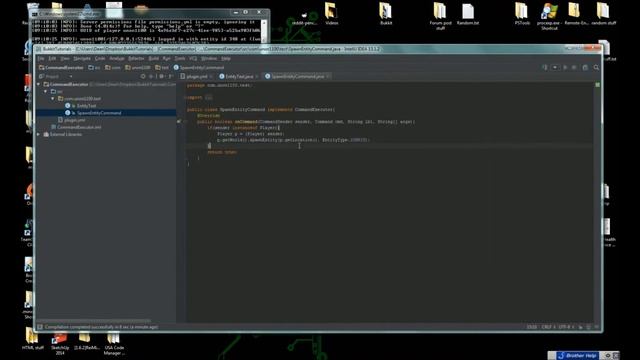
Task: Open the Build menu
Action: [x=153, y=58]
